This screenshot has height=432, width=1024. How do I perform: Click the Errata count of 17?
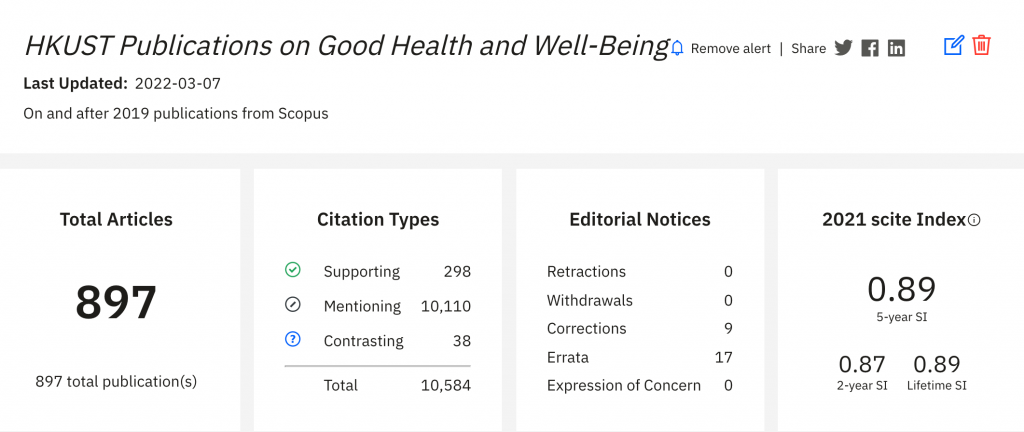click(724, 357)
